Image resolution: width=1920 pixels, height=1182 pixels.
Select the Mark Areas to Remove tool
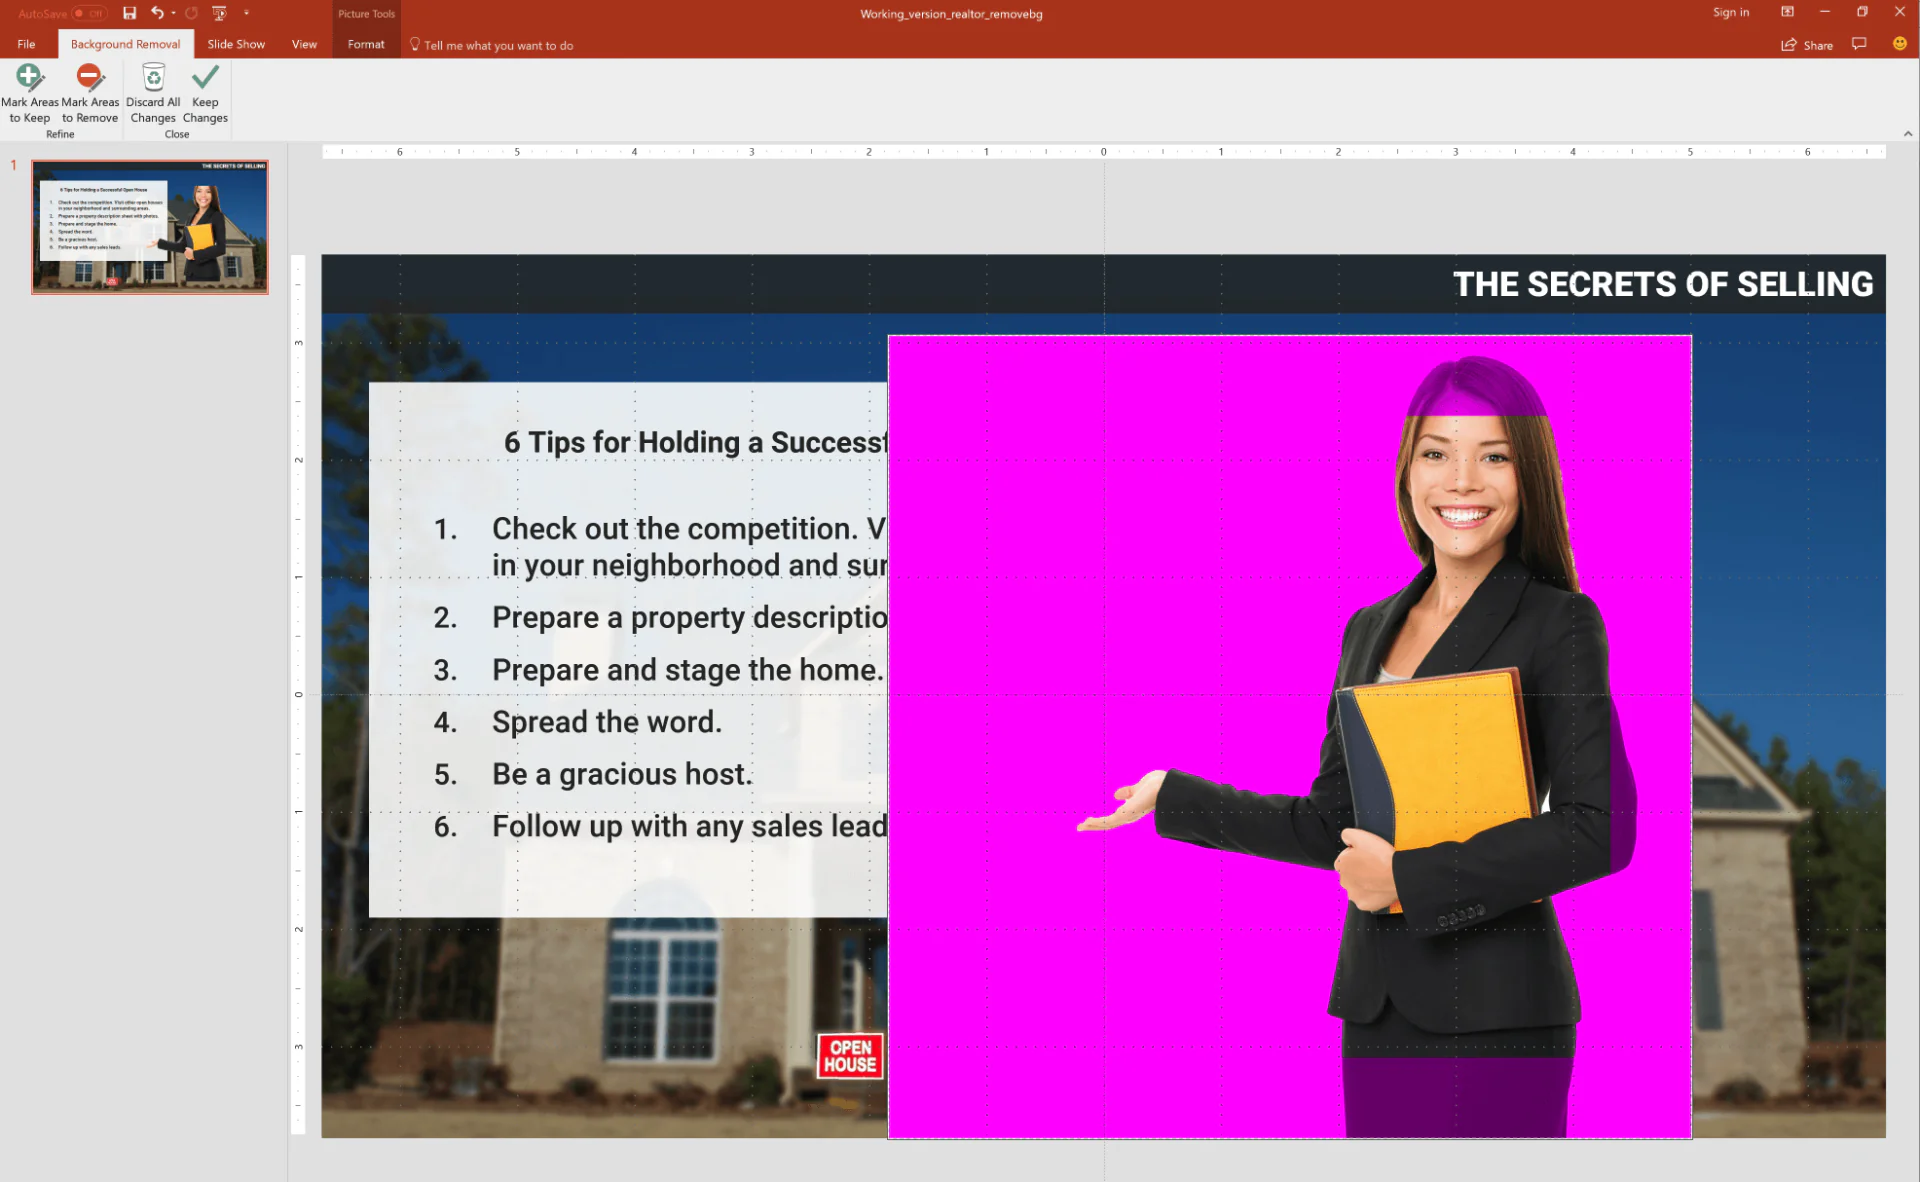90,93
